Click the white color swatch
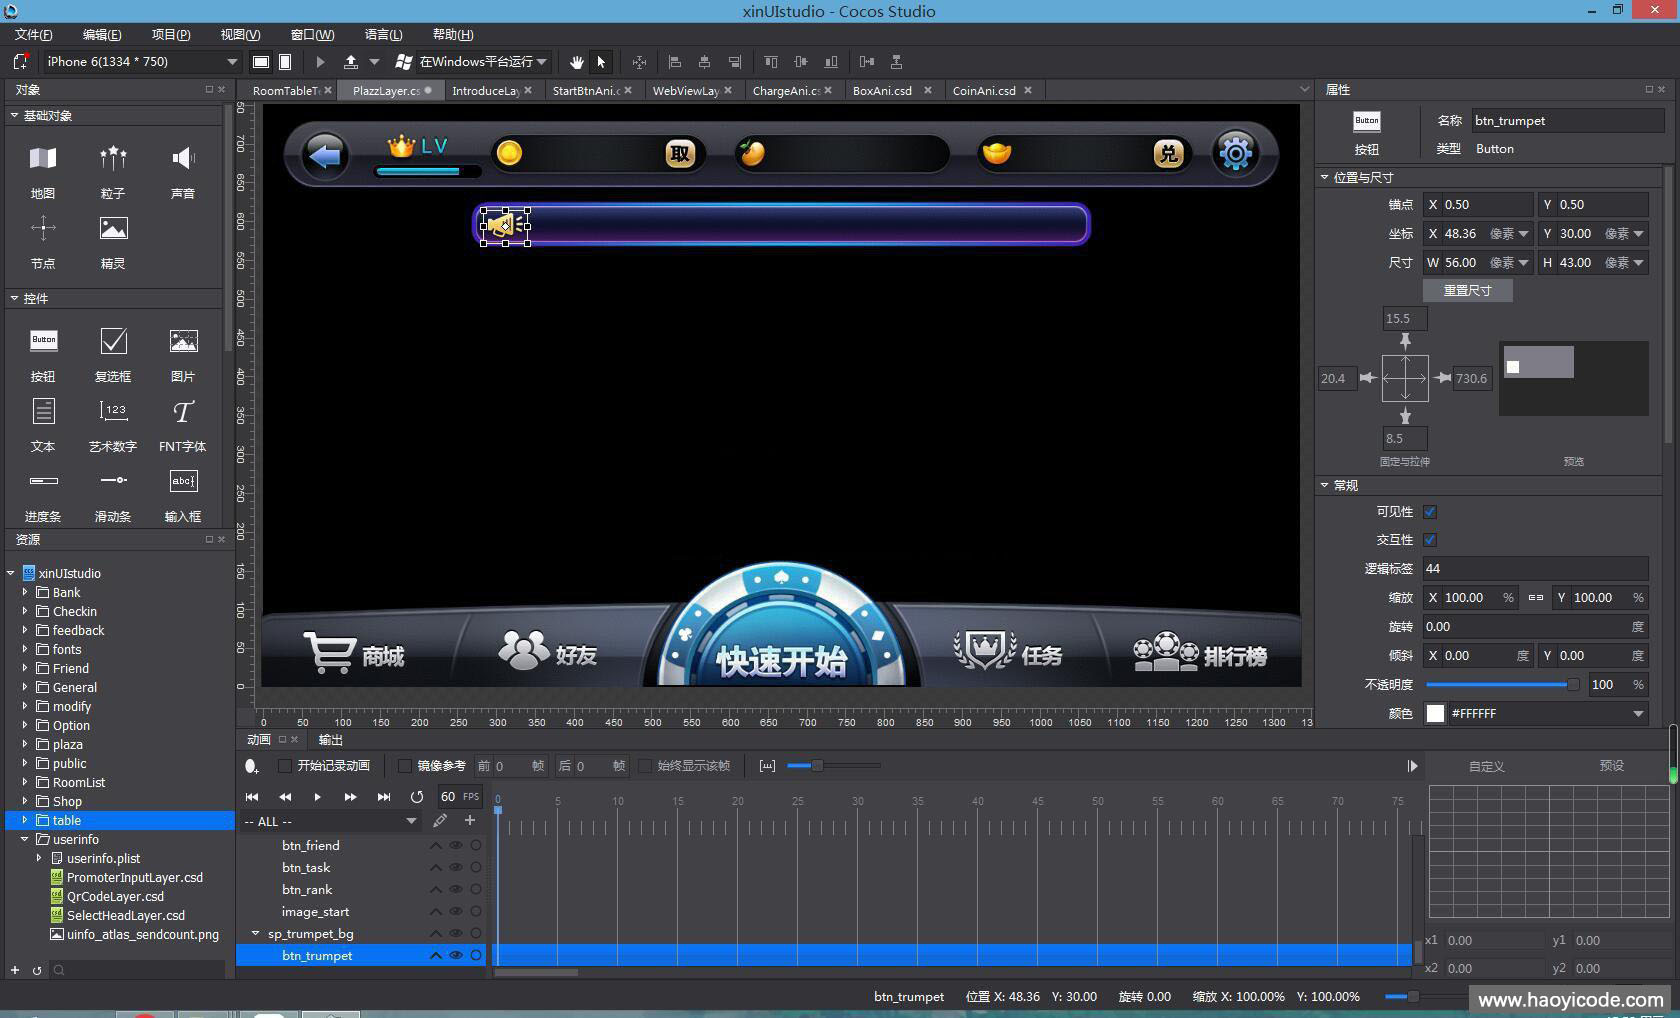Viewport: 1680px width, 1018px height. click(x=1435, y=714)
